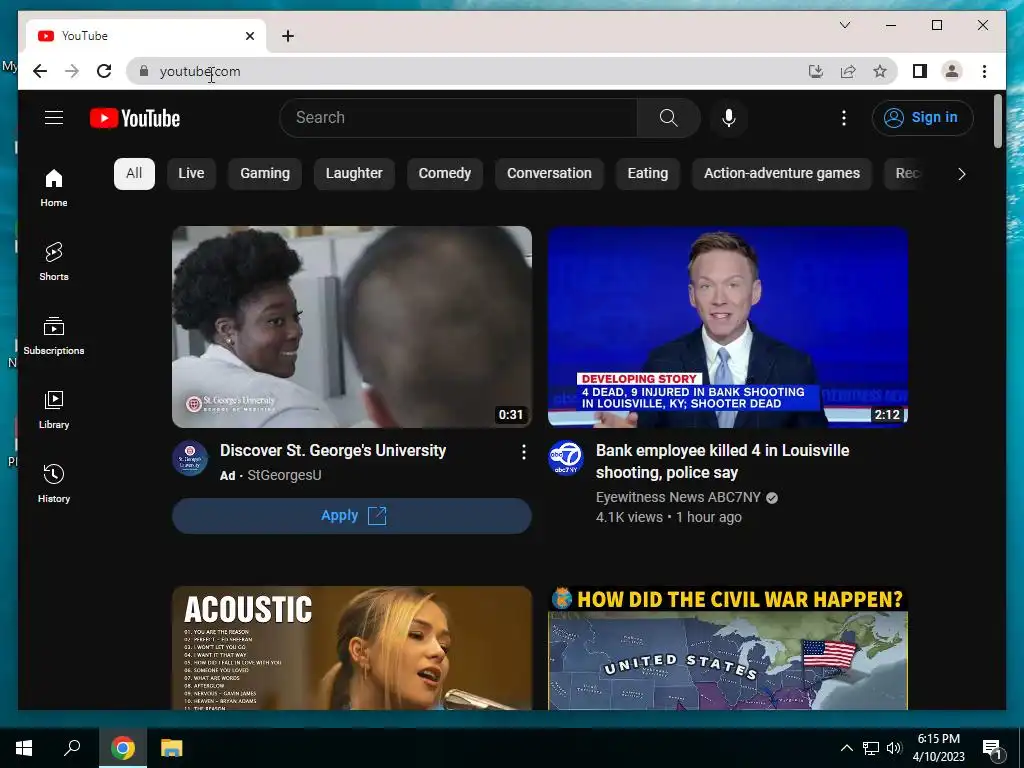Close the YouTube tab
The height and width of the screenshot is (768, 1024).
click(249, 36)
